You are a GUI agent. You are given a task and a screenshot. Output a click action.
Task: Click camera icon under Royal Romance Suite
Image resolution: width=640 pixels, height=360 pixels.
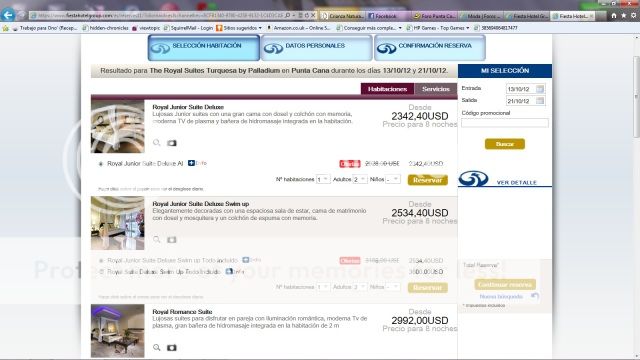pyautogui.click(x=171, y=348)
